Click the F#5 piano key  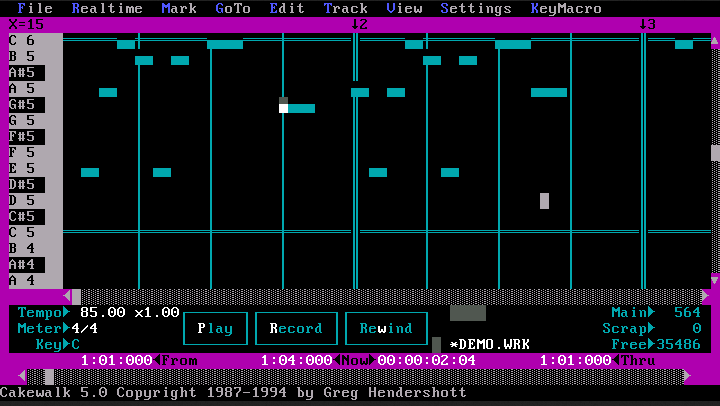(x=27, y=136)
